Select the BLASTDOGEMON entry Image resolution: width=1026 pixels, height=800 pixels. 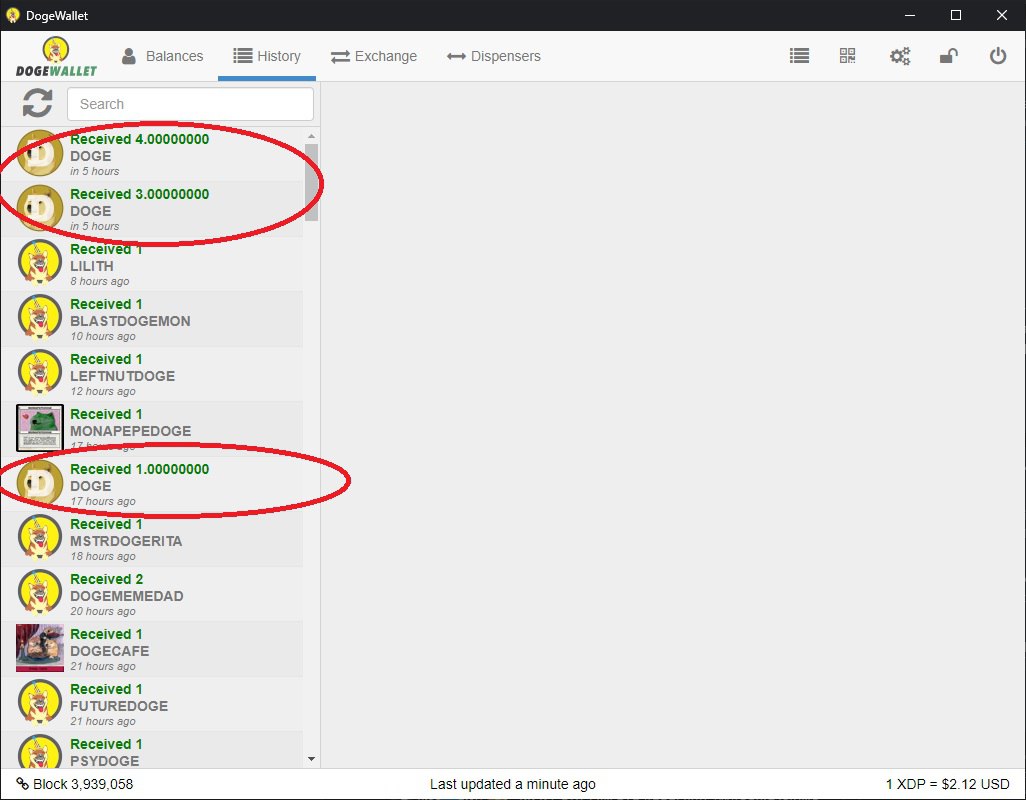152,319
